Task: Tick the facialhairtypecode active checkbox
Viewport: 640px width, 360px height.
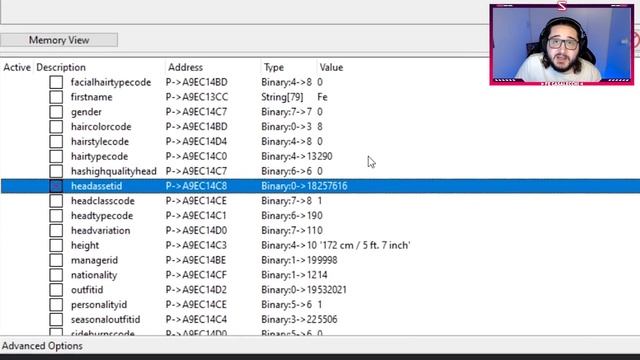Action: click(56, 82)
